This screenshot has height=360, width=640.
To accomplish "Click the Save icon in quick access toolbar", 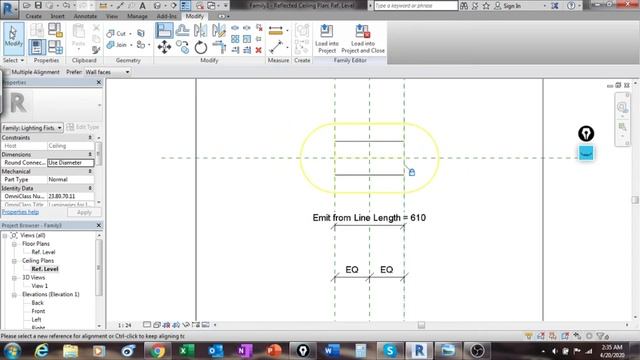I will tap(38, 5).
